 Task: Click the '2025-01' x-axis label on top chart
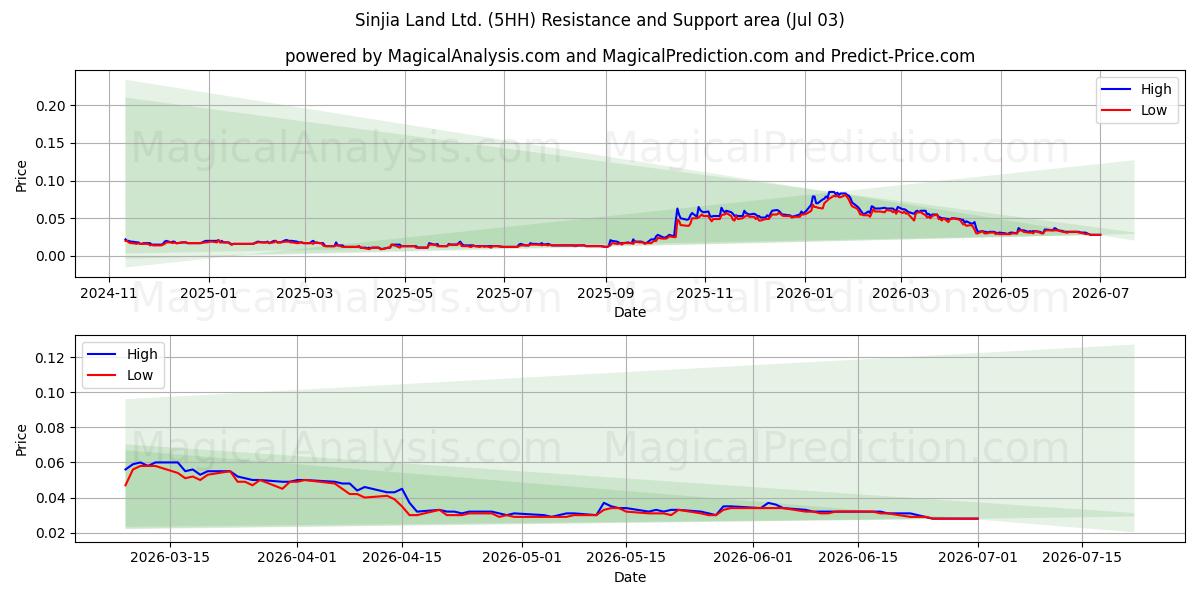[209, 293]
